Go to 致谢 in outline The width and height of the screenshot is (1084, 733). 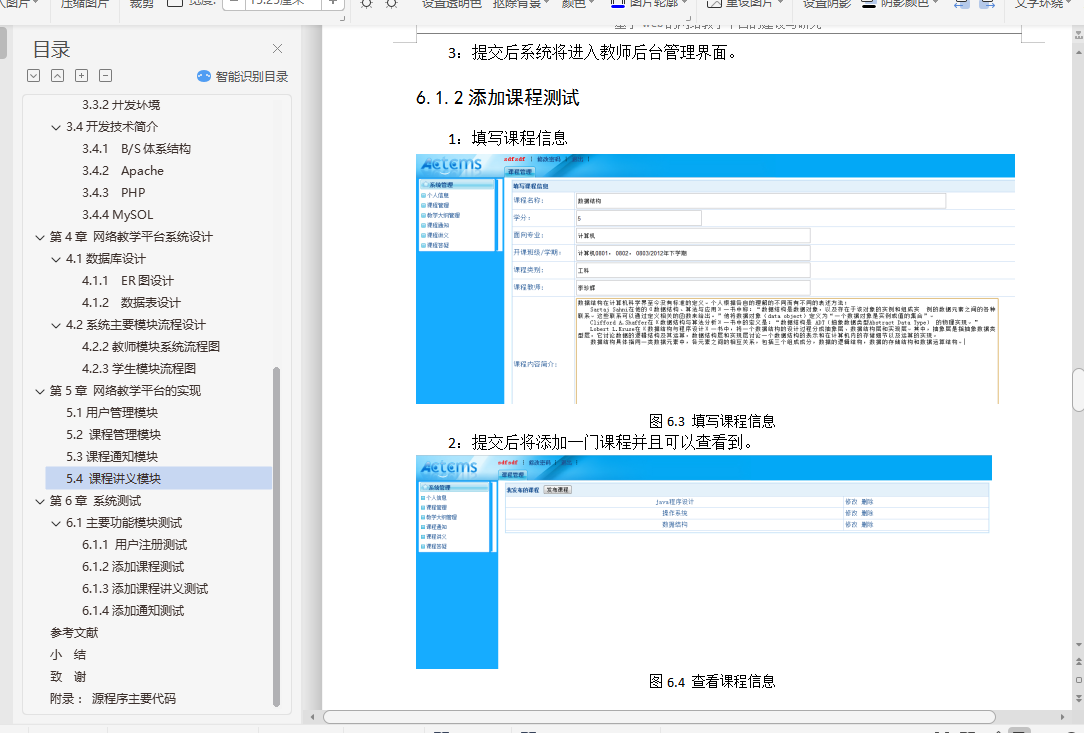point(68,677)
